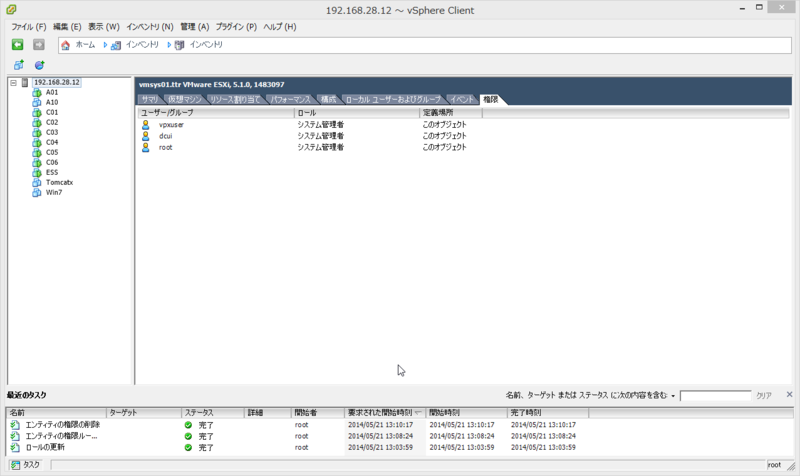Switch to the サマリ tab
This screenshot has height=476, width=800.
[150, 99]
